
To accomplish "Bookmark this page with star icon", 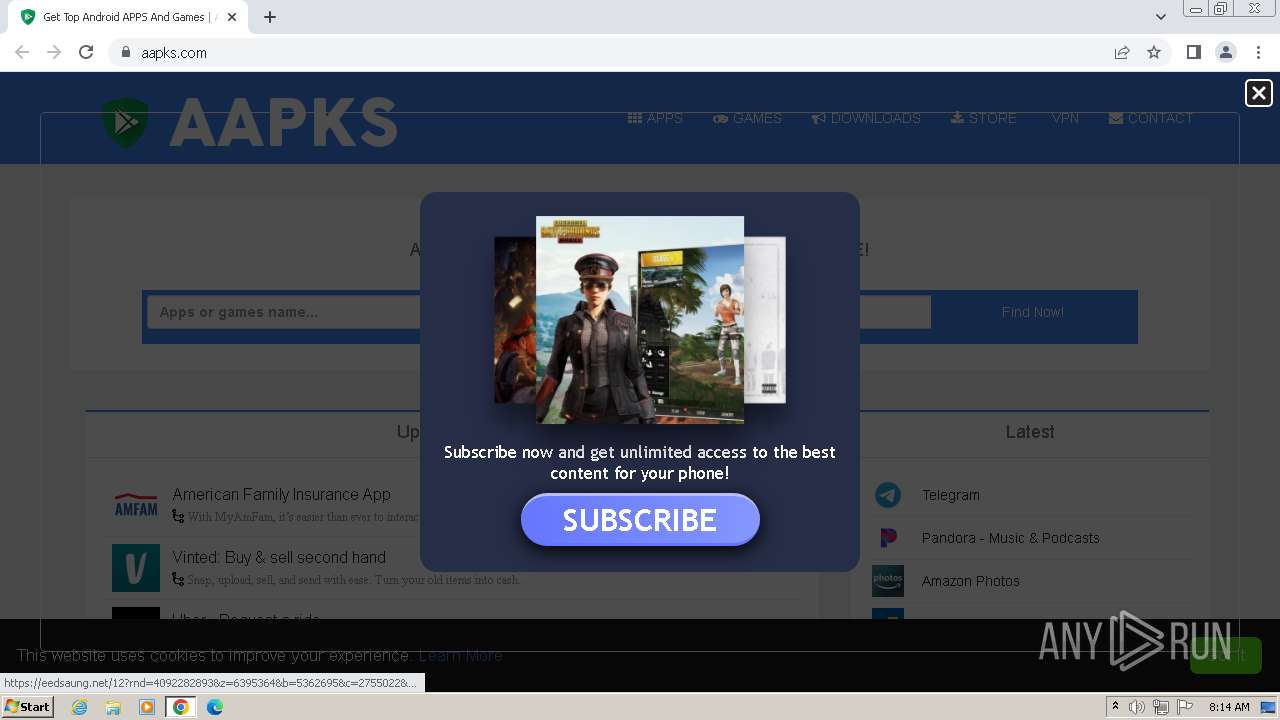I will tap(1154, 52).
